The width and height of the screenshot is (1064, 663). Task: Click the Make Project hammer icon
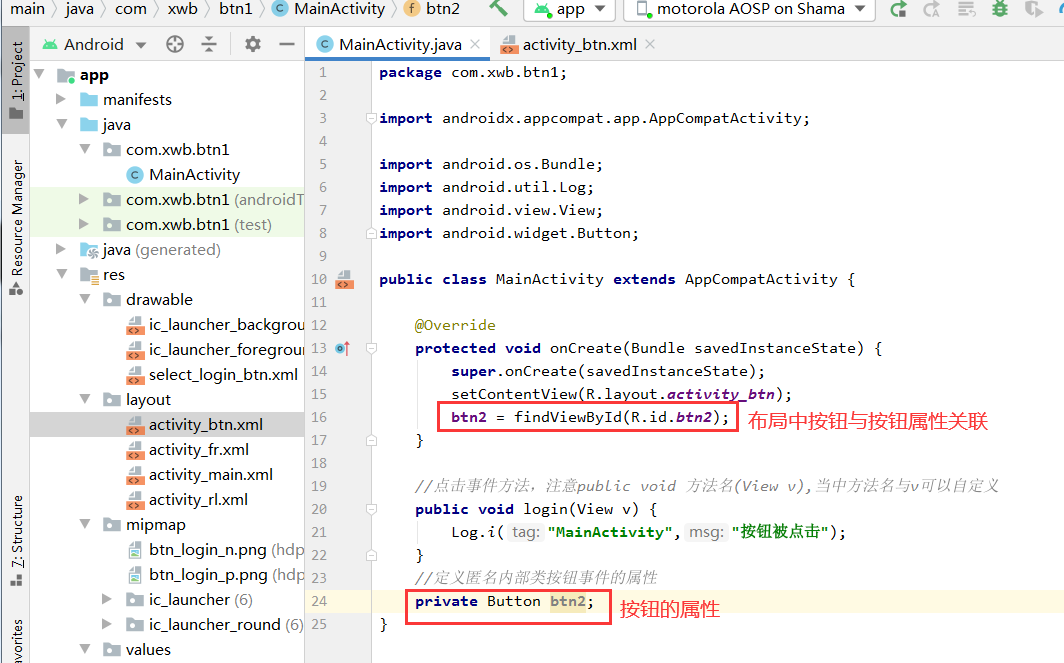(499, 9)
